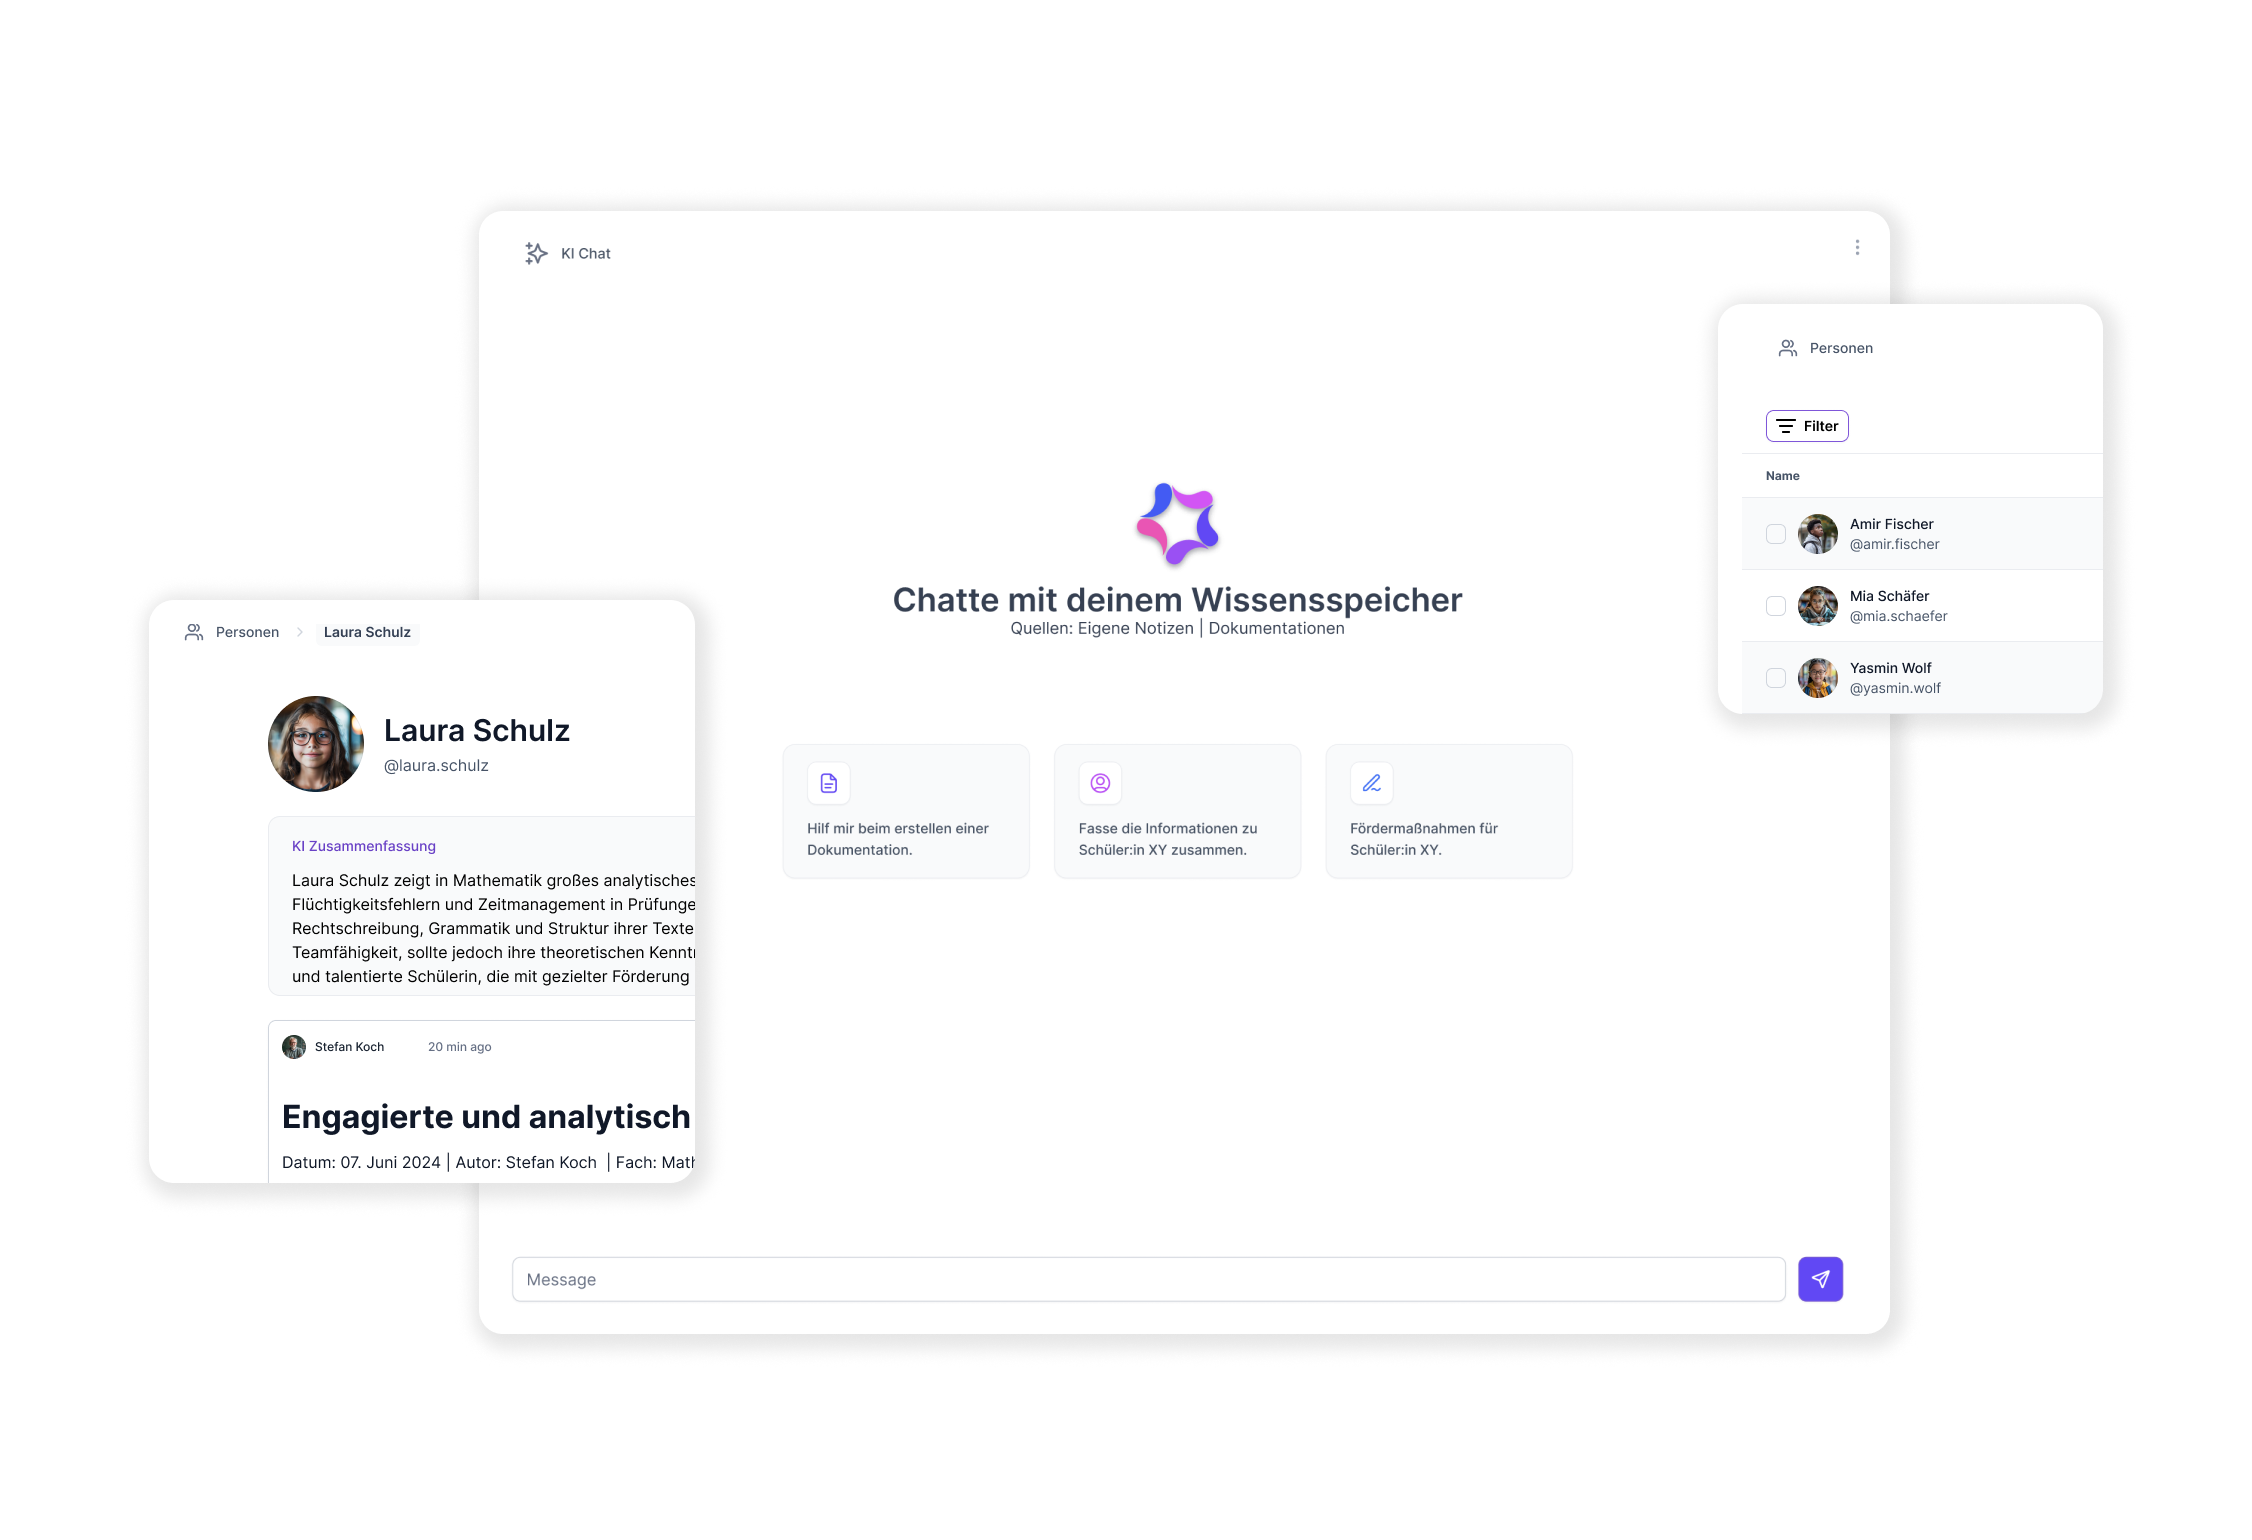
Task: Expand Laura Schulz profile breadcrumb navigation
Action: [364, 631]
